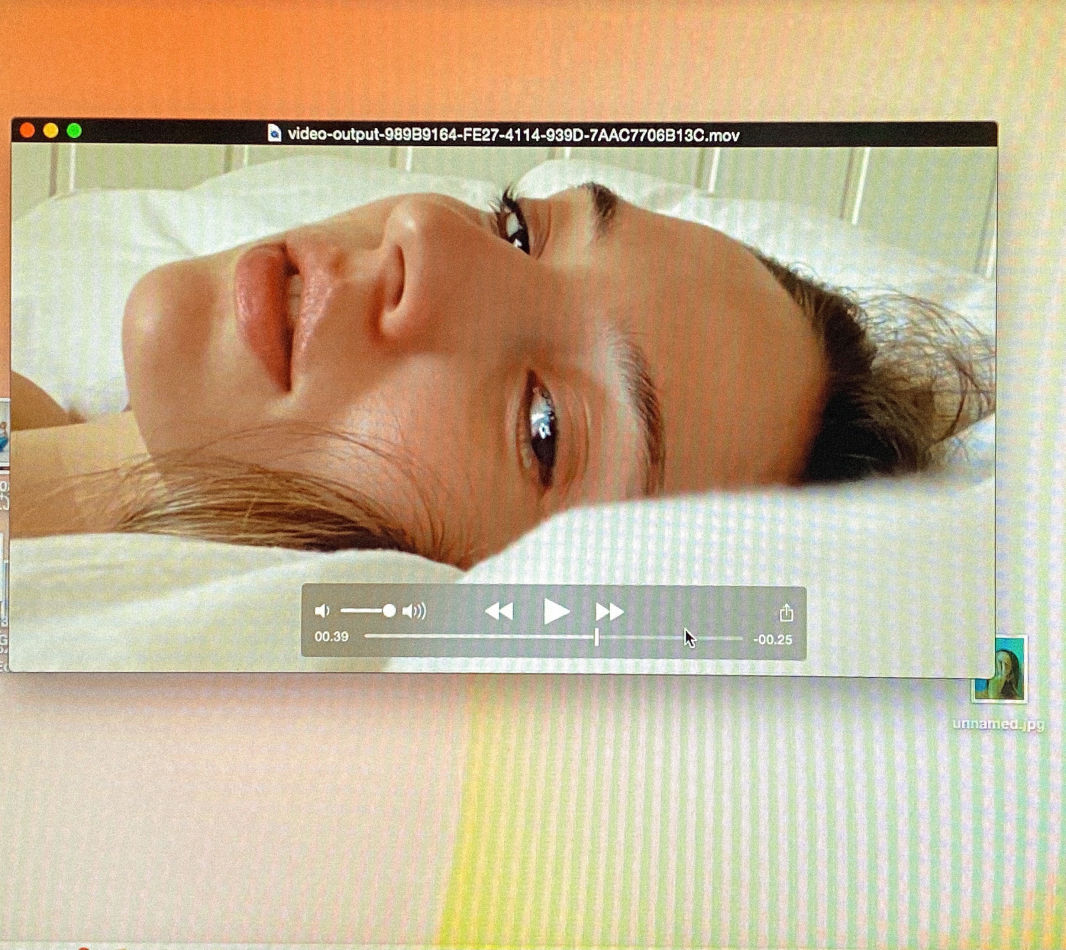Click the unnamed.jpg file name label
1066x950 pixels.
tap(998, 723)
